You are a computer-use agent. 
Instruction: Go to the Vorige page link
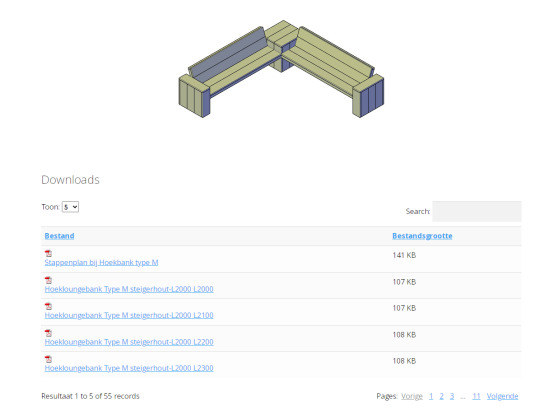point(412,396)
